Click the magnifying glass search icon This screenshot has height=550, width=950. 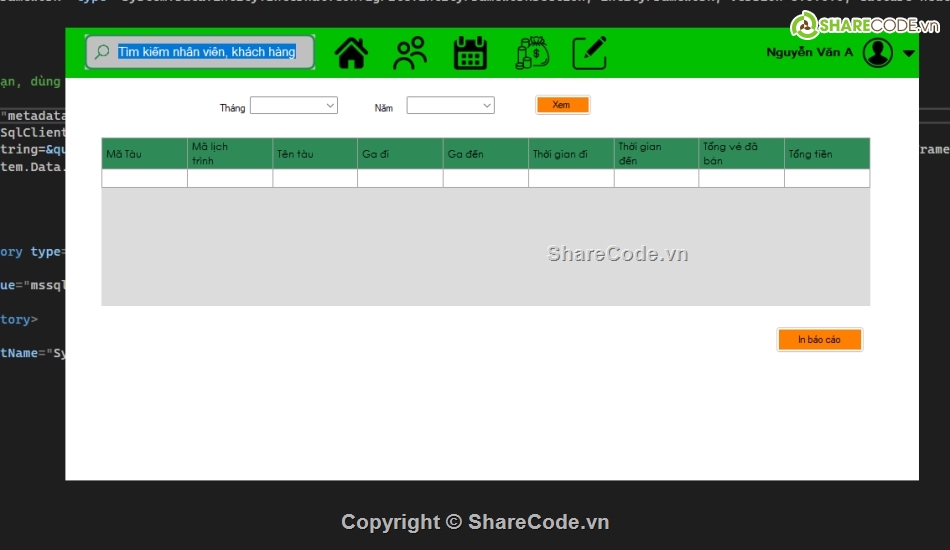point(102,52)
